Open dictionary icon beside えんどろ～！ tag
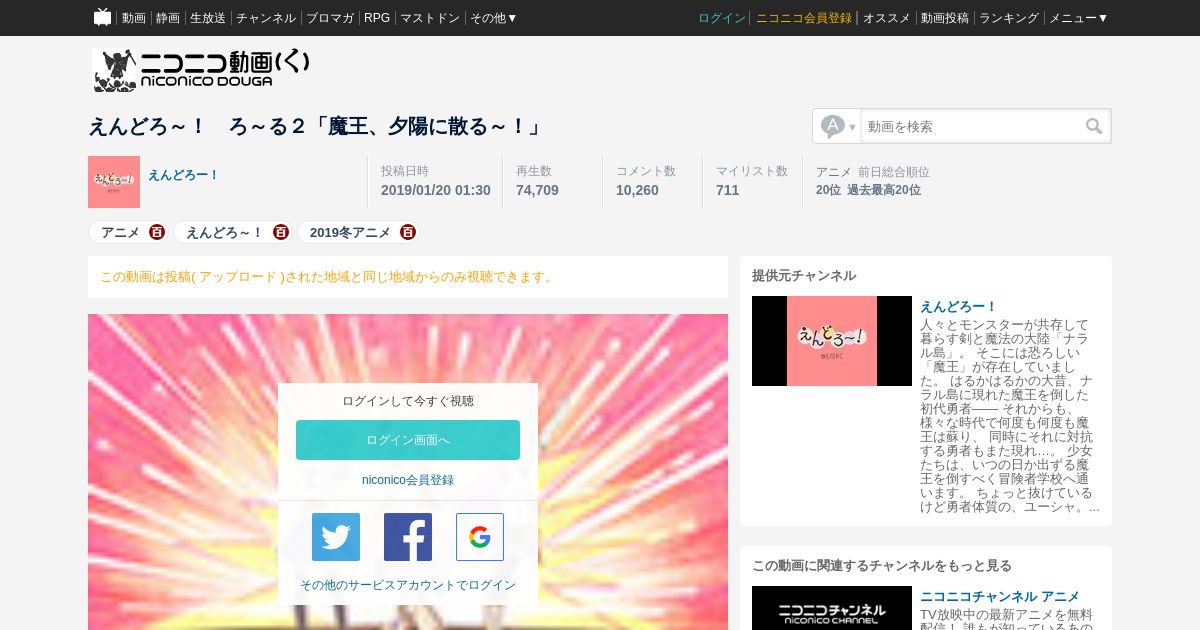Screen dimensions: 1200x630 click(x=281, y=232)
